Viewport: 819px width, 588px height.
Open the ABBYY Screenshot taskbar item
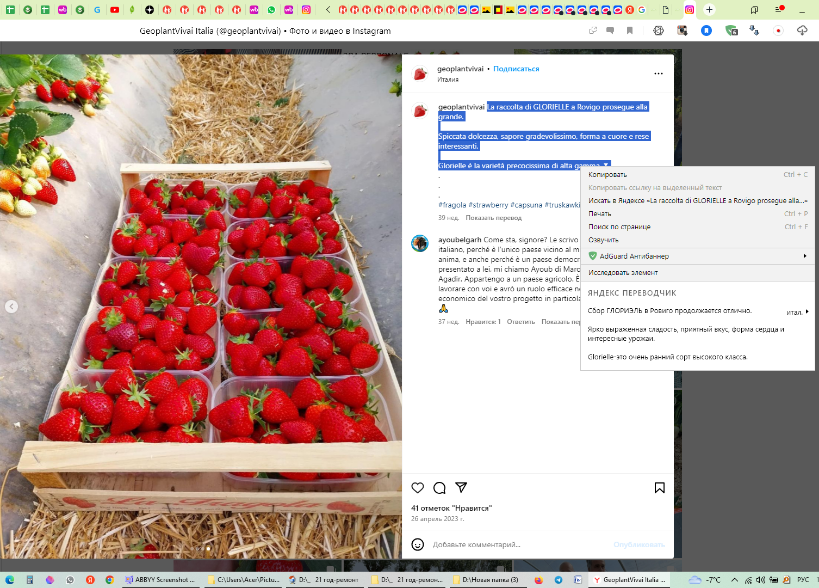tap(160, 580)
